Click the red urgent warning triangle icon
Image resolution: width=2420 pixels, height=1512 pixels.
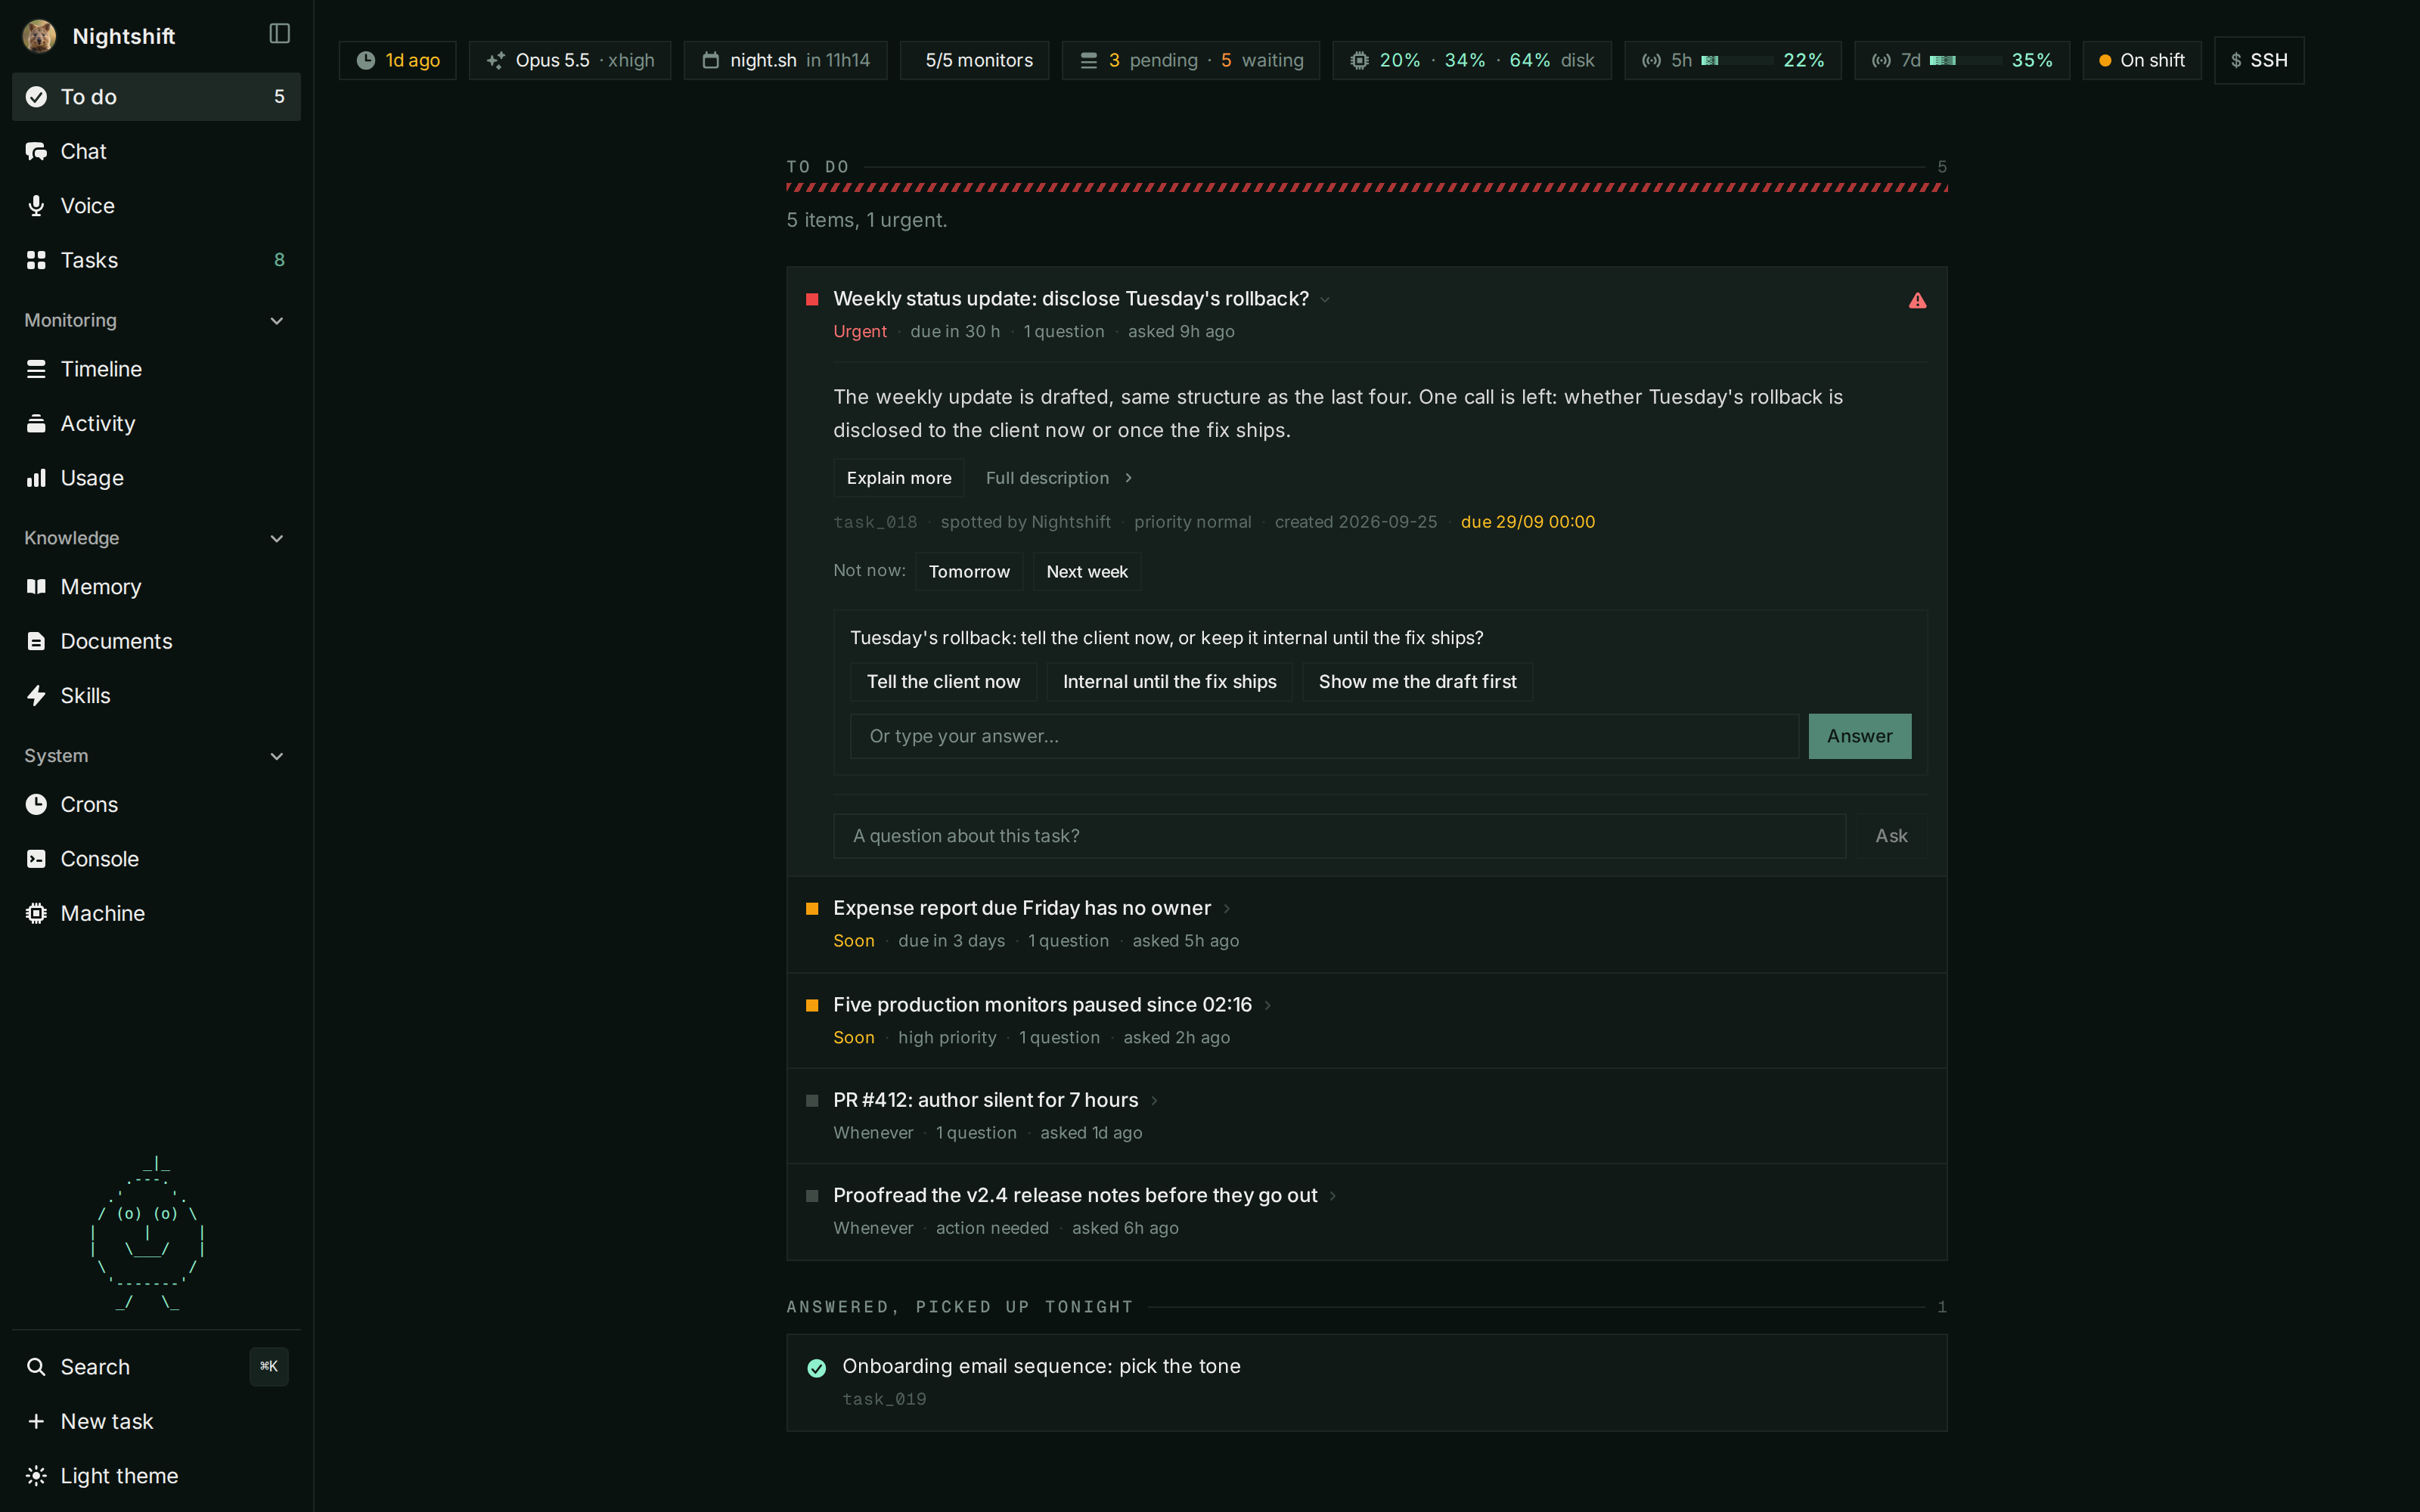tap(1917, 300)
